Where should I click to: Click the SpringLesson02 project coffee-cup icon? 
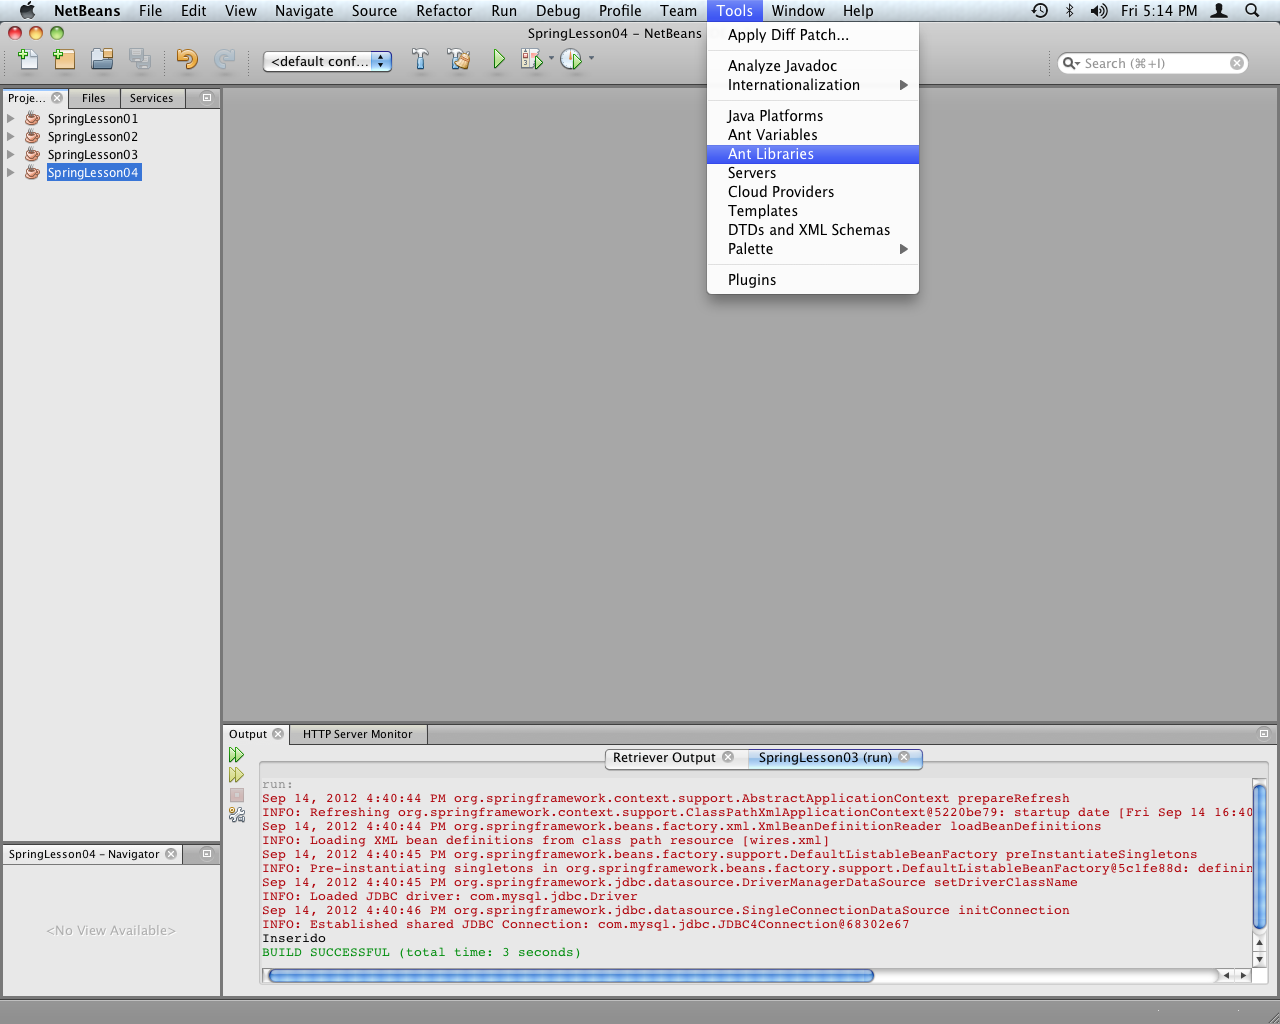click(x=32, y=136)
